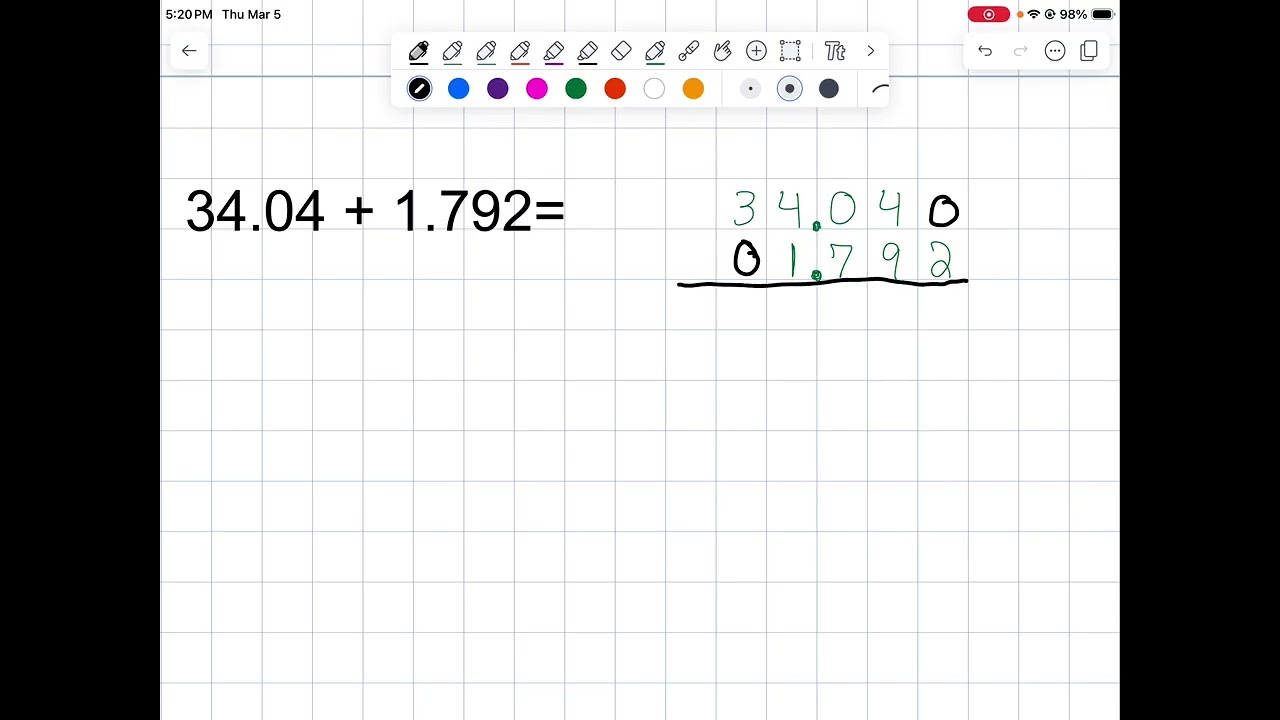The height and width of the screenshot is (720, 1280).
Task: Choose the blue ink color
Action: [458, 89]
